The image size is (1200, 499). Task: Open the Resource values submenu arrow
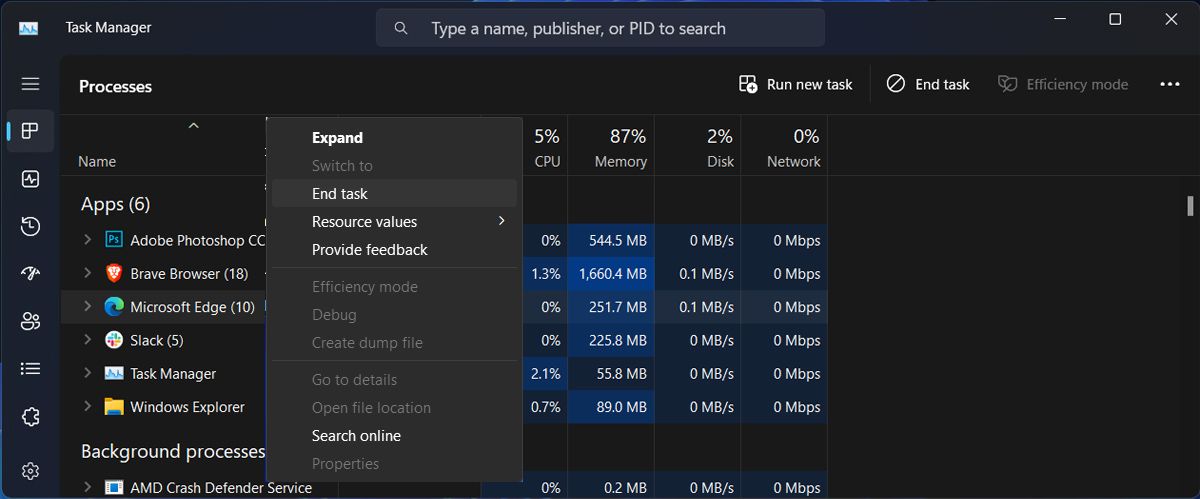502,221
